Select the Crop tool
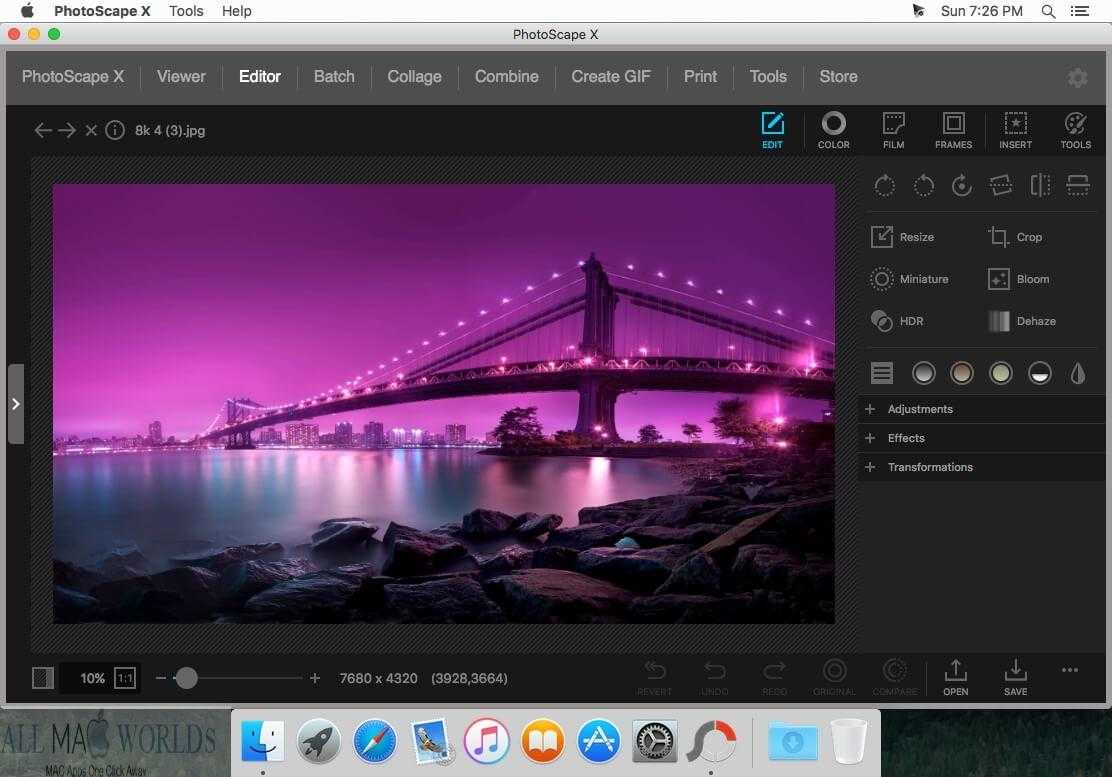 (1015, 237)
